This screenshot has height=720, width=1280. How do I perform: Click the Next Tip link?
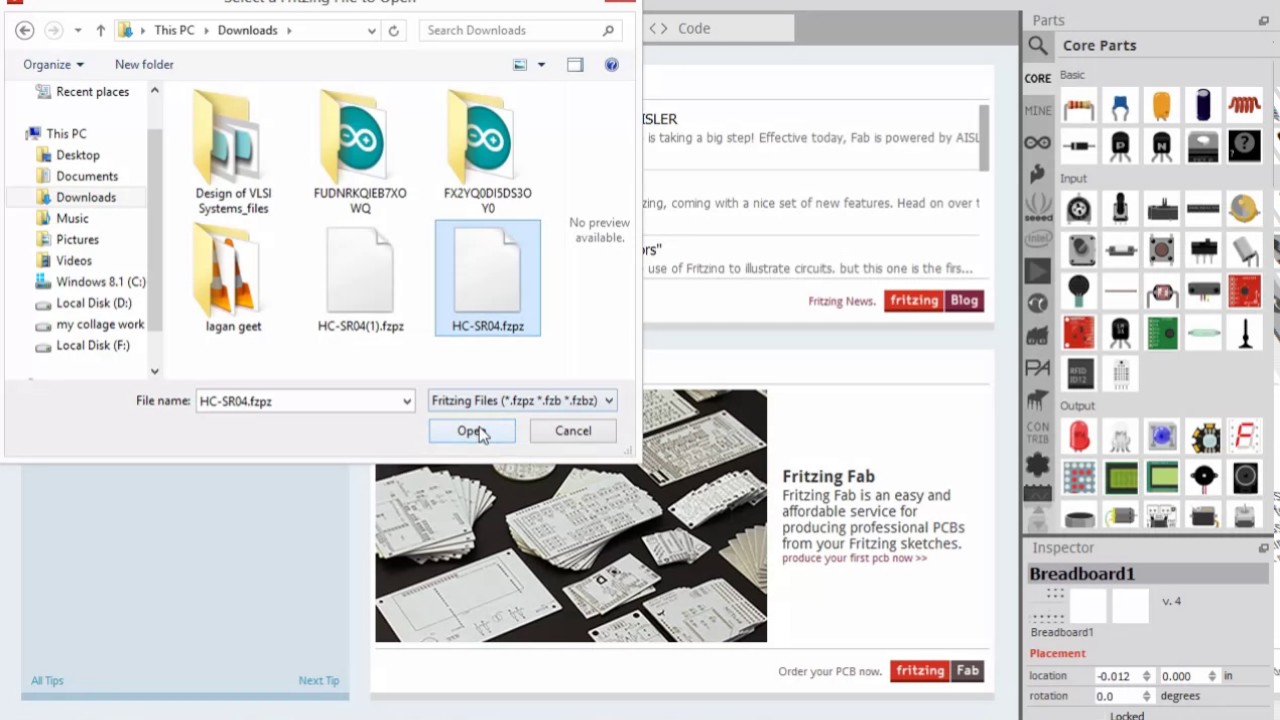[319, 680]
